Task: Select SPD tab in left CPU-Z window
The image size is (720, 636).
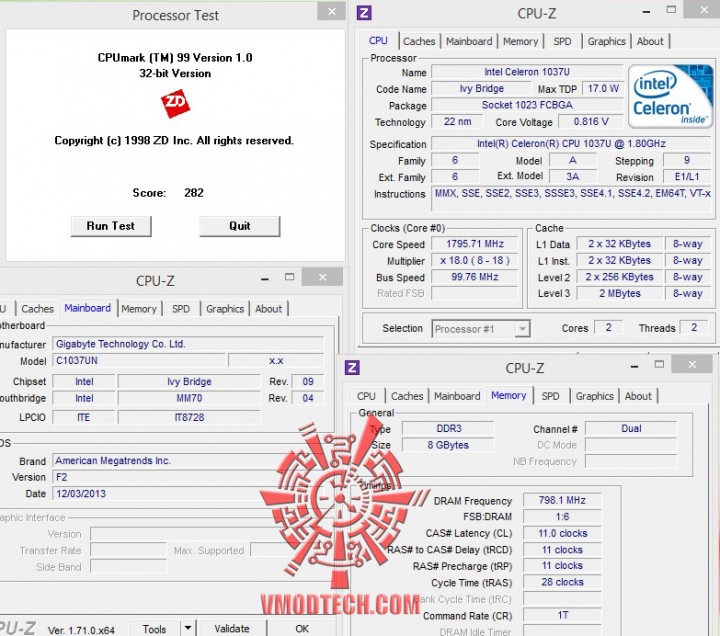Action: tap(181, 309)
